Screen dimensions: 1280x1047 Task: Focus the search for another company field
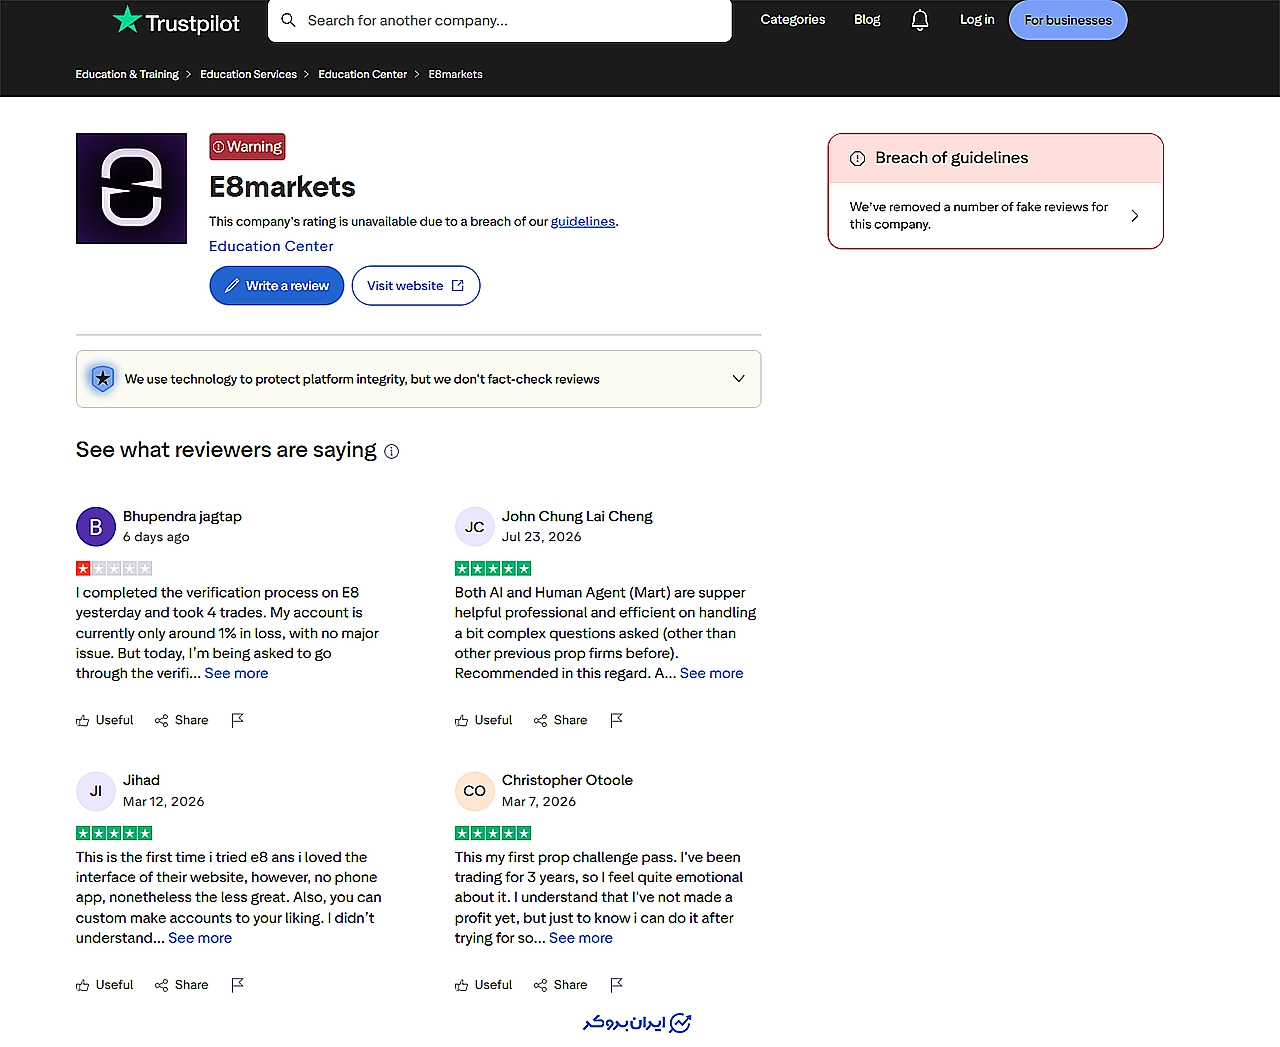(x=500, y=20)
